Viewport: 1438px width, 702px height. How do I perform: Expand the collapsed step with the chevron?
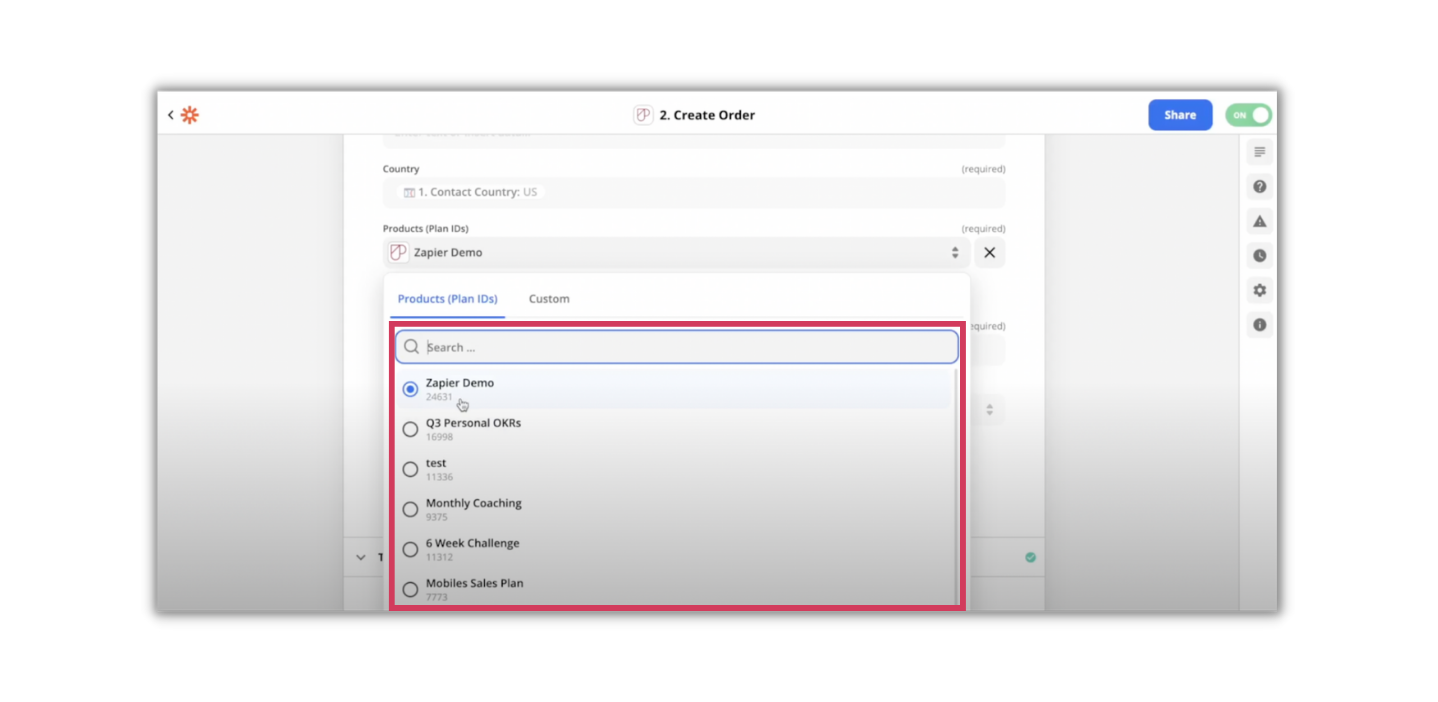click(362, 557)
